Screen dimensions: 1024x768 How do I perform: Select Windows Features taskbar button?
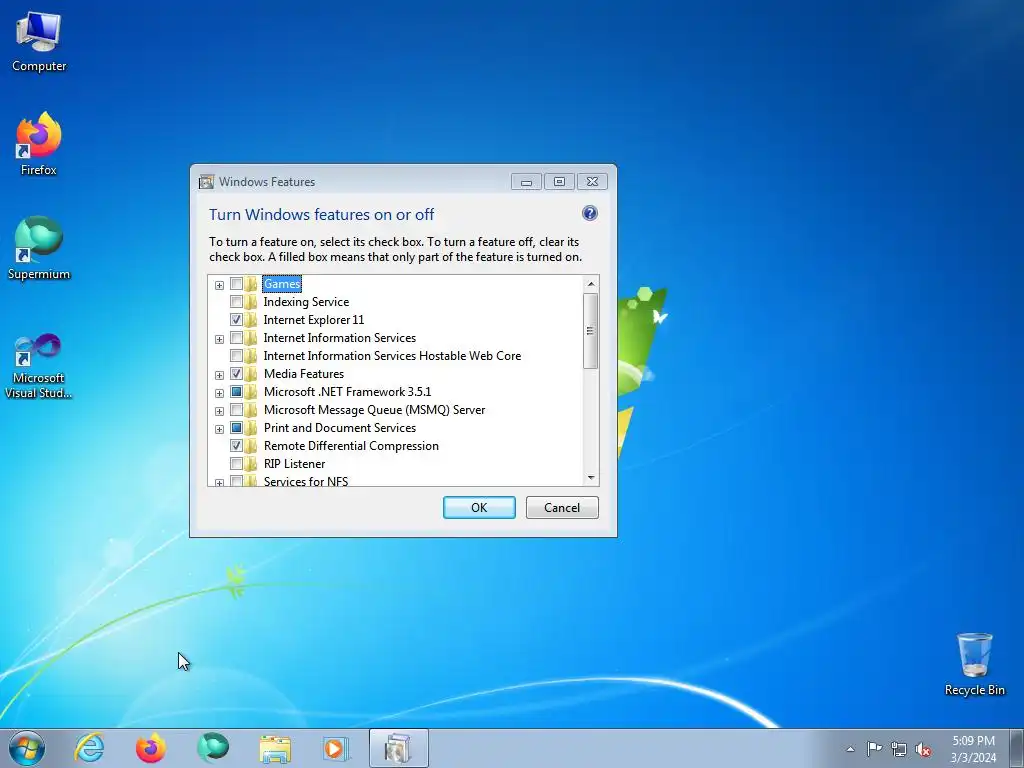[398, 748]
